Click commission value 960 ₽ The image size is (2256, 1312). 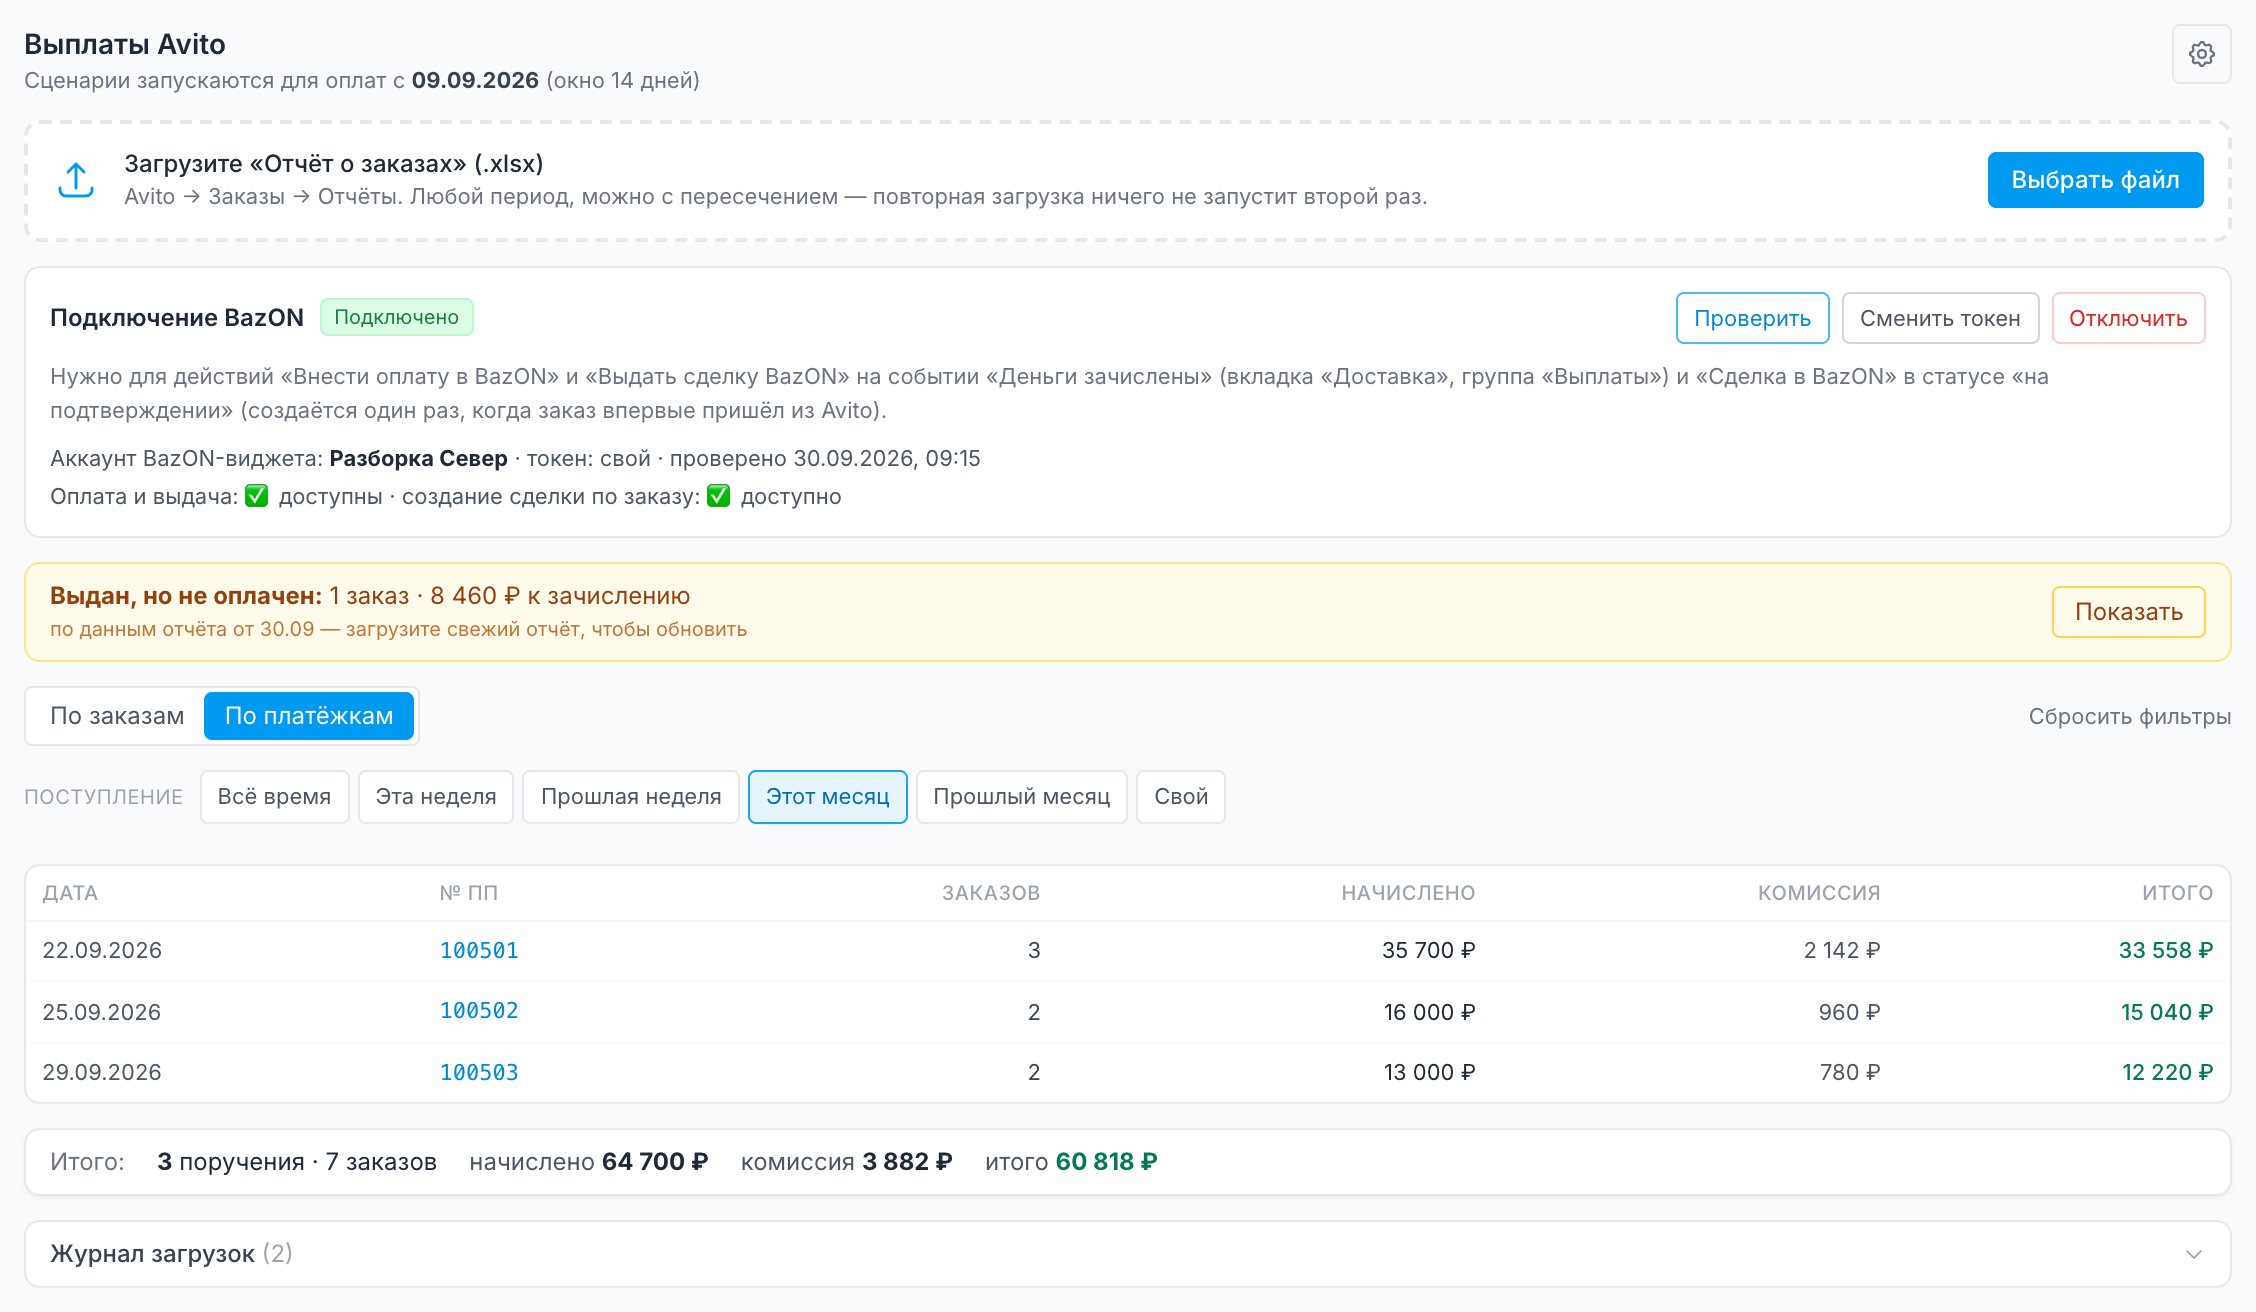pos(1849,1012)
